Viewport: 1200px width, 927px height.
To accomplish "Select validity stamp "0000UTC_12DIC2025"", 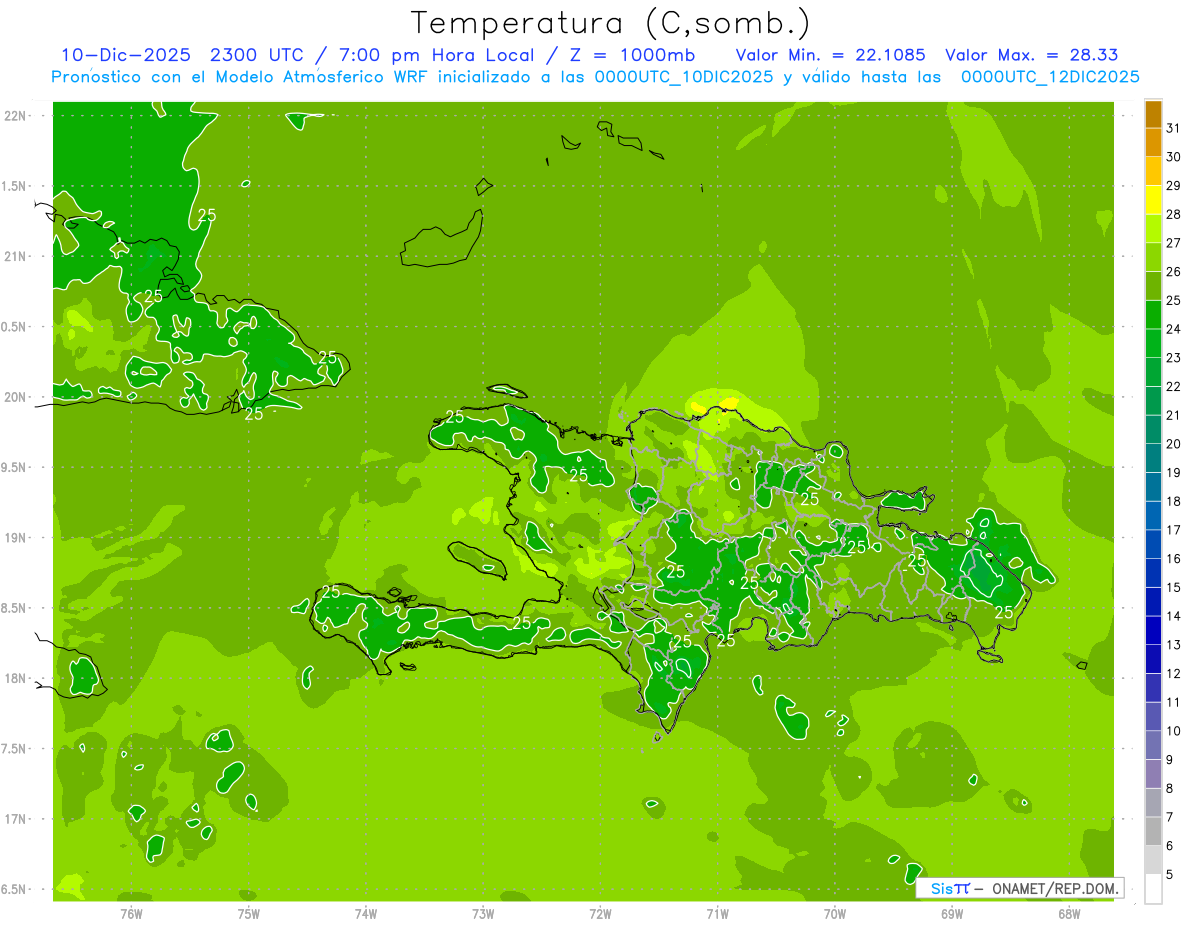I will [x=1050, y=77].
